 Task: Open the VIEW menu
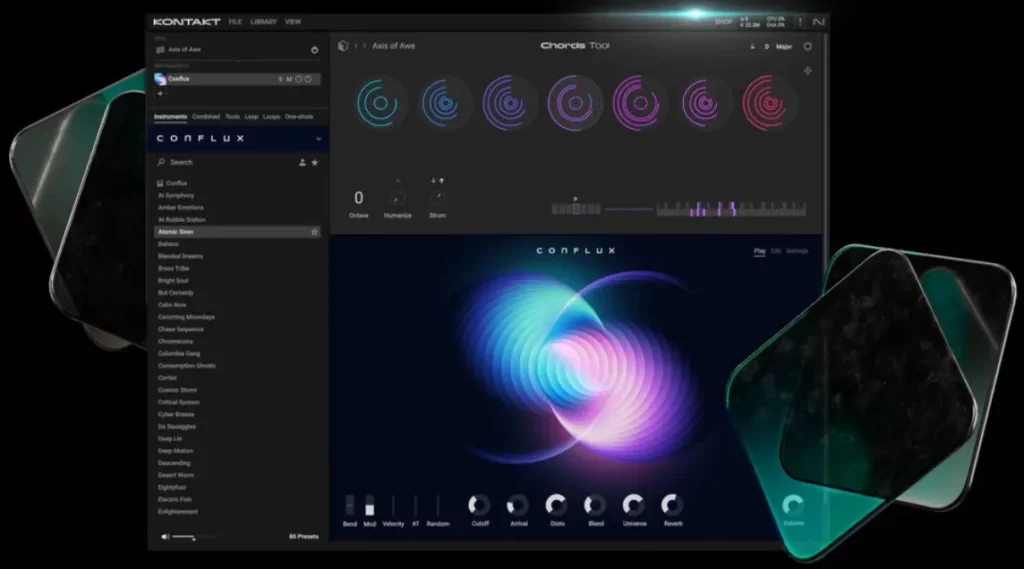click(x=293, y=22)
